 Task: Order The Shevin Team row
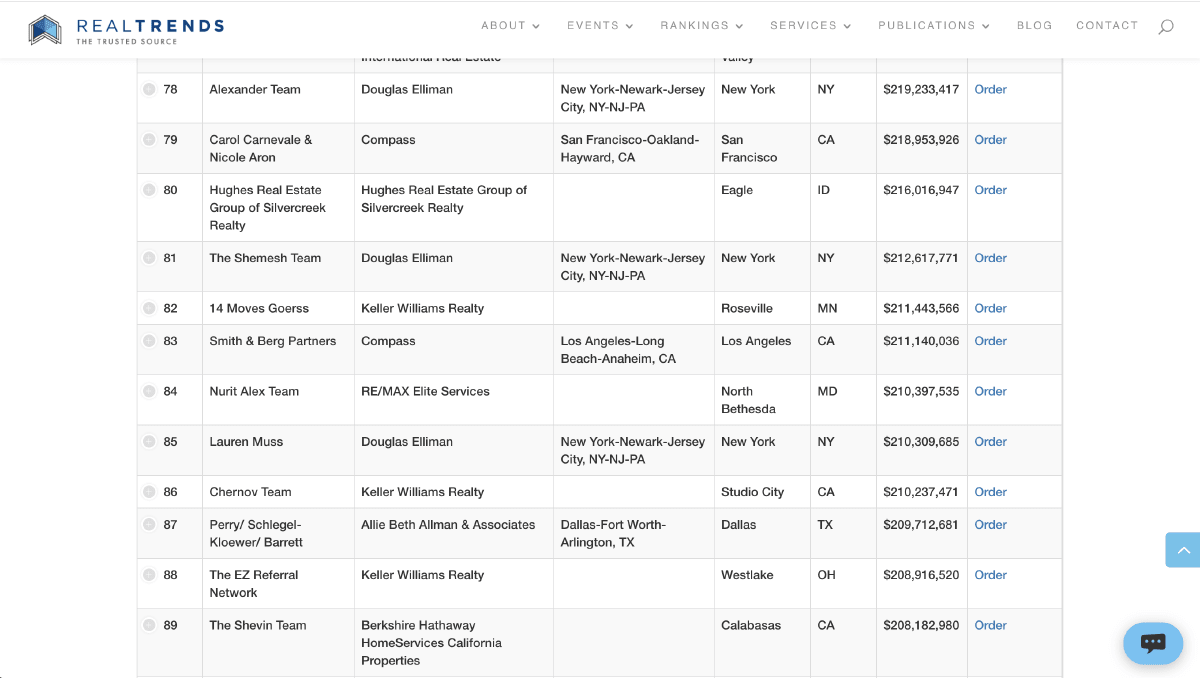click(x=990, y=625)
